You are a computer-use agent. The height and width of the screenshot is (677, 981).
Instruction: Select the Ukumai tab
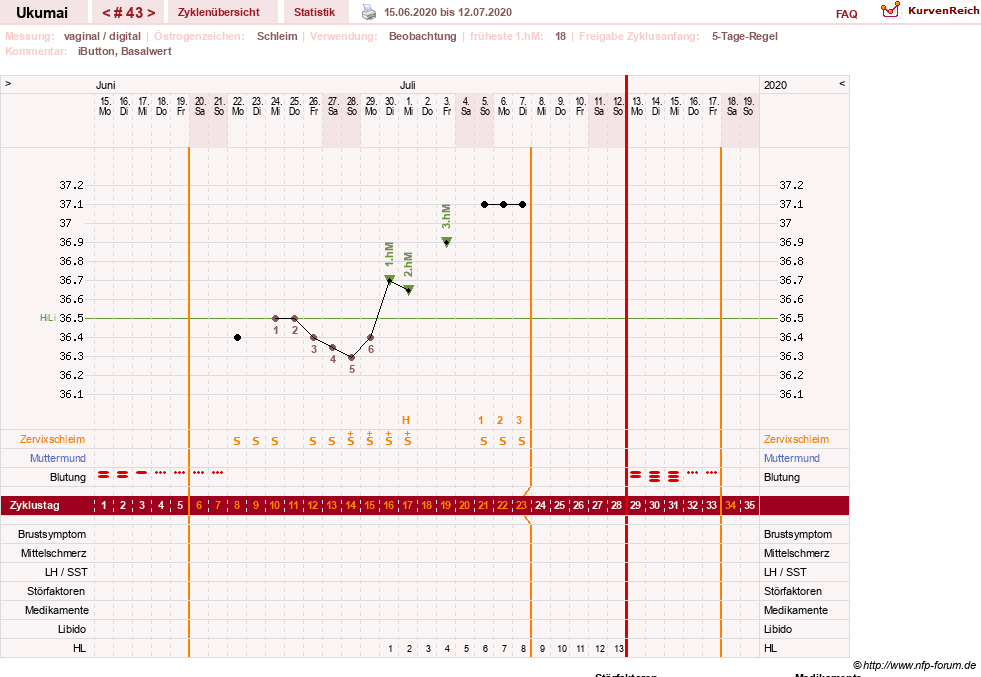[42, 13]
